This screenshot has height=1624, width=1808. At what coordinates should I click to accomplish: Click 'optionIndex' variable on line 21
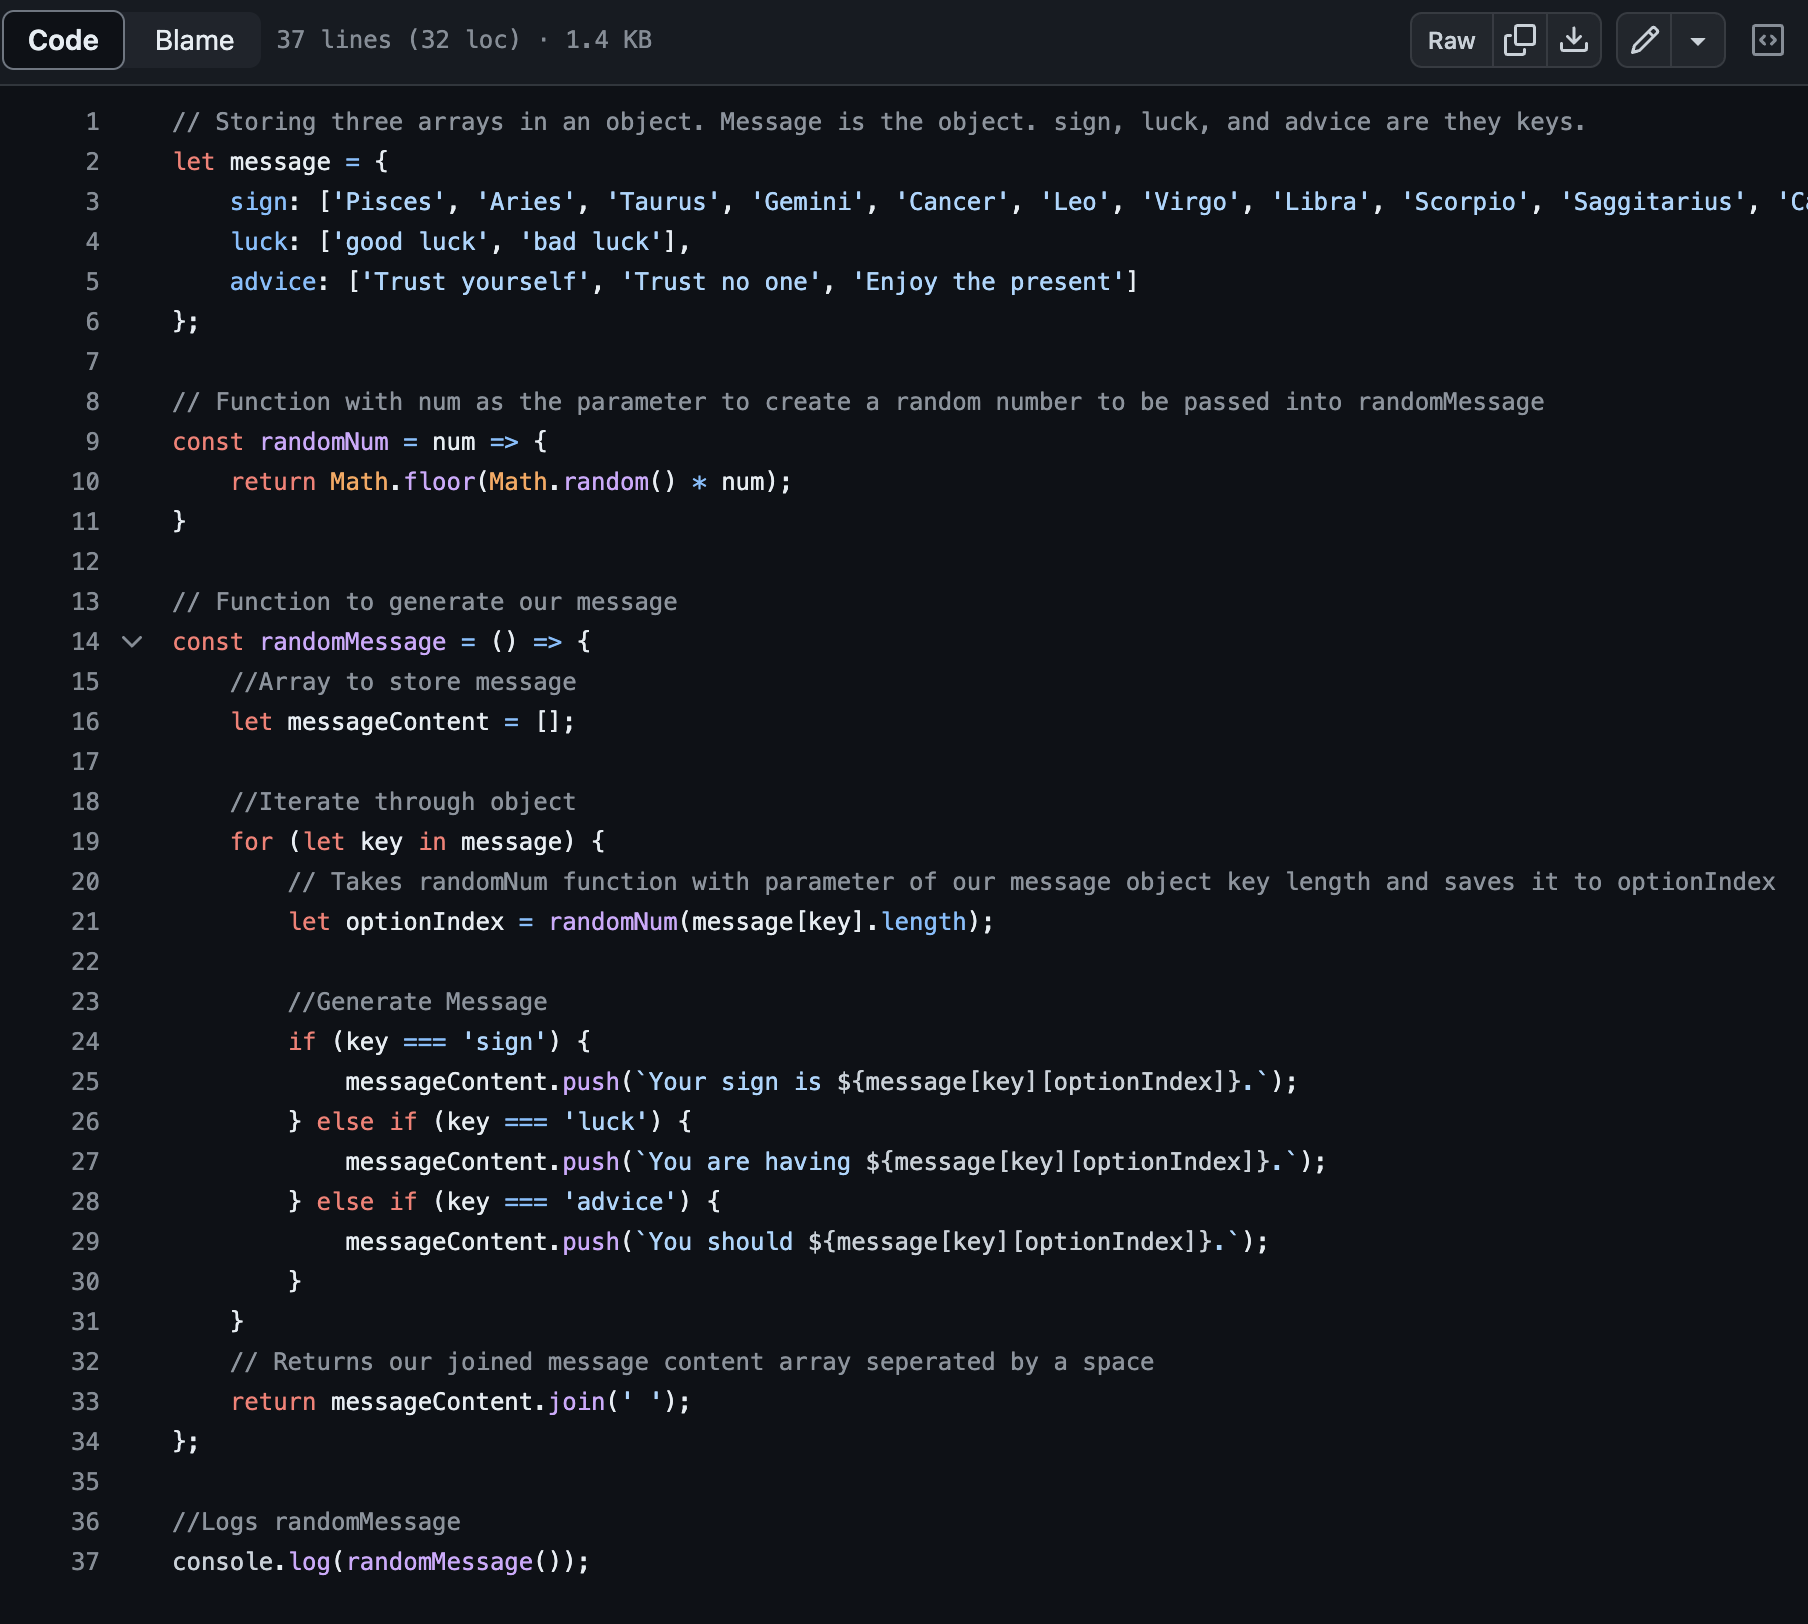(425, 922)
